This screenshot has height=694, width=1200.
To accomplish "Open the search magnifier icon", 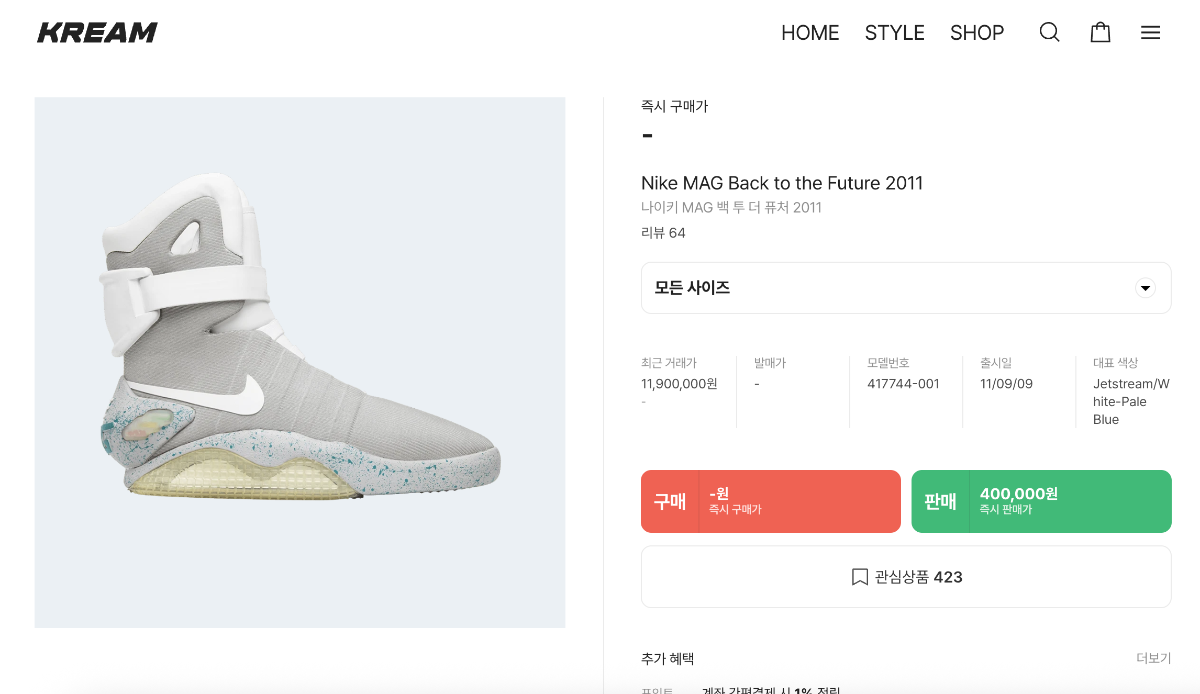I will [x=1049, y=32].
